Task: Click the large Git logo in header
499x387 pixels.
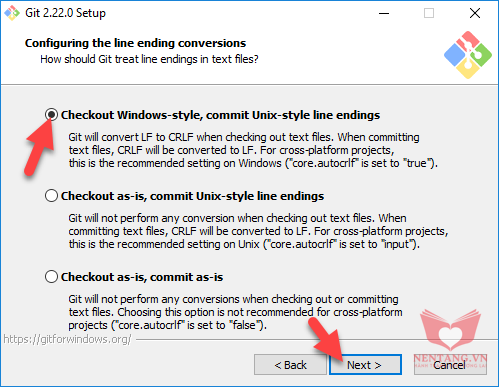Action: click(468, 55)
